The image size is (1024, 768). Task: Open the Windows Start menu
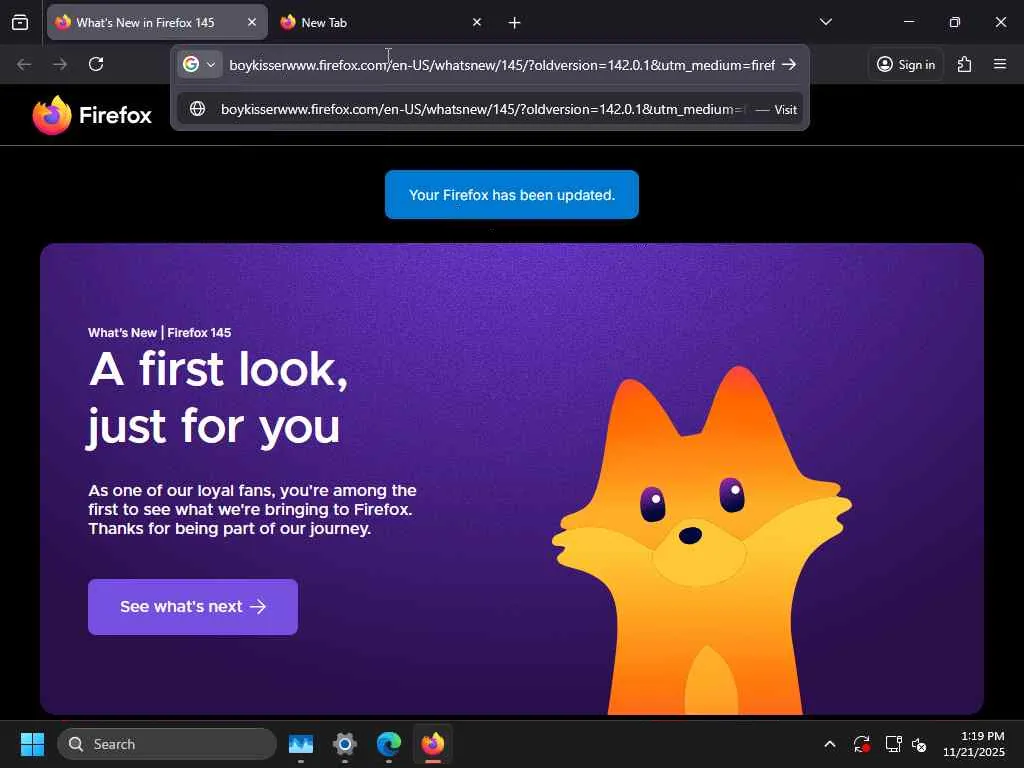point(32,744)
